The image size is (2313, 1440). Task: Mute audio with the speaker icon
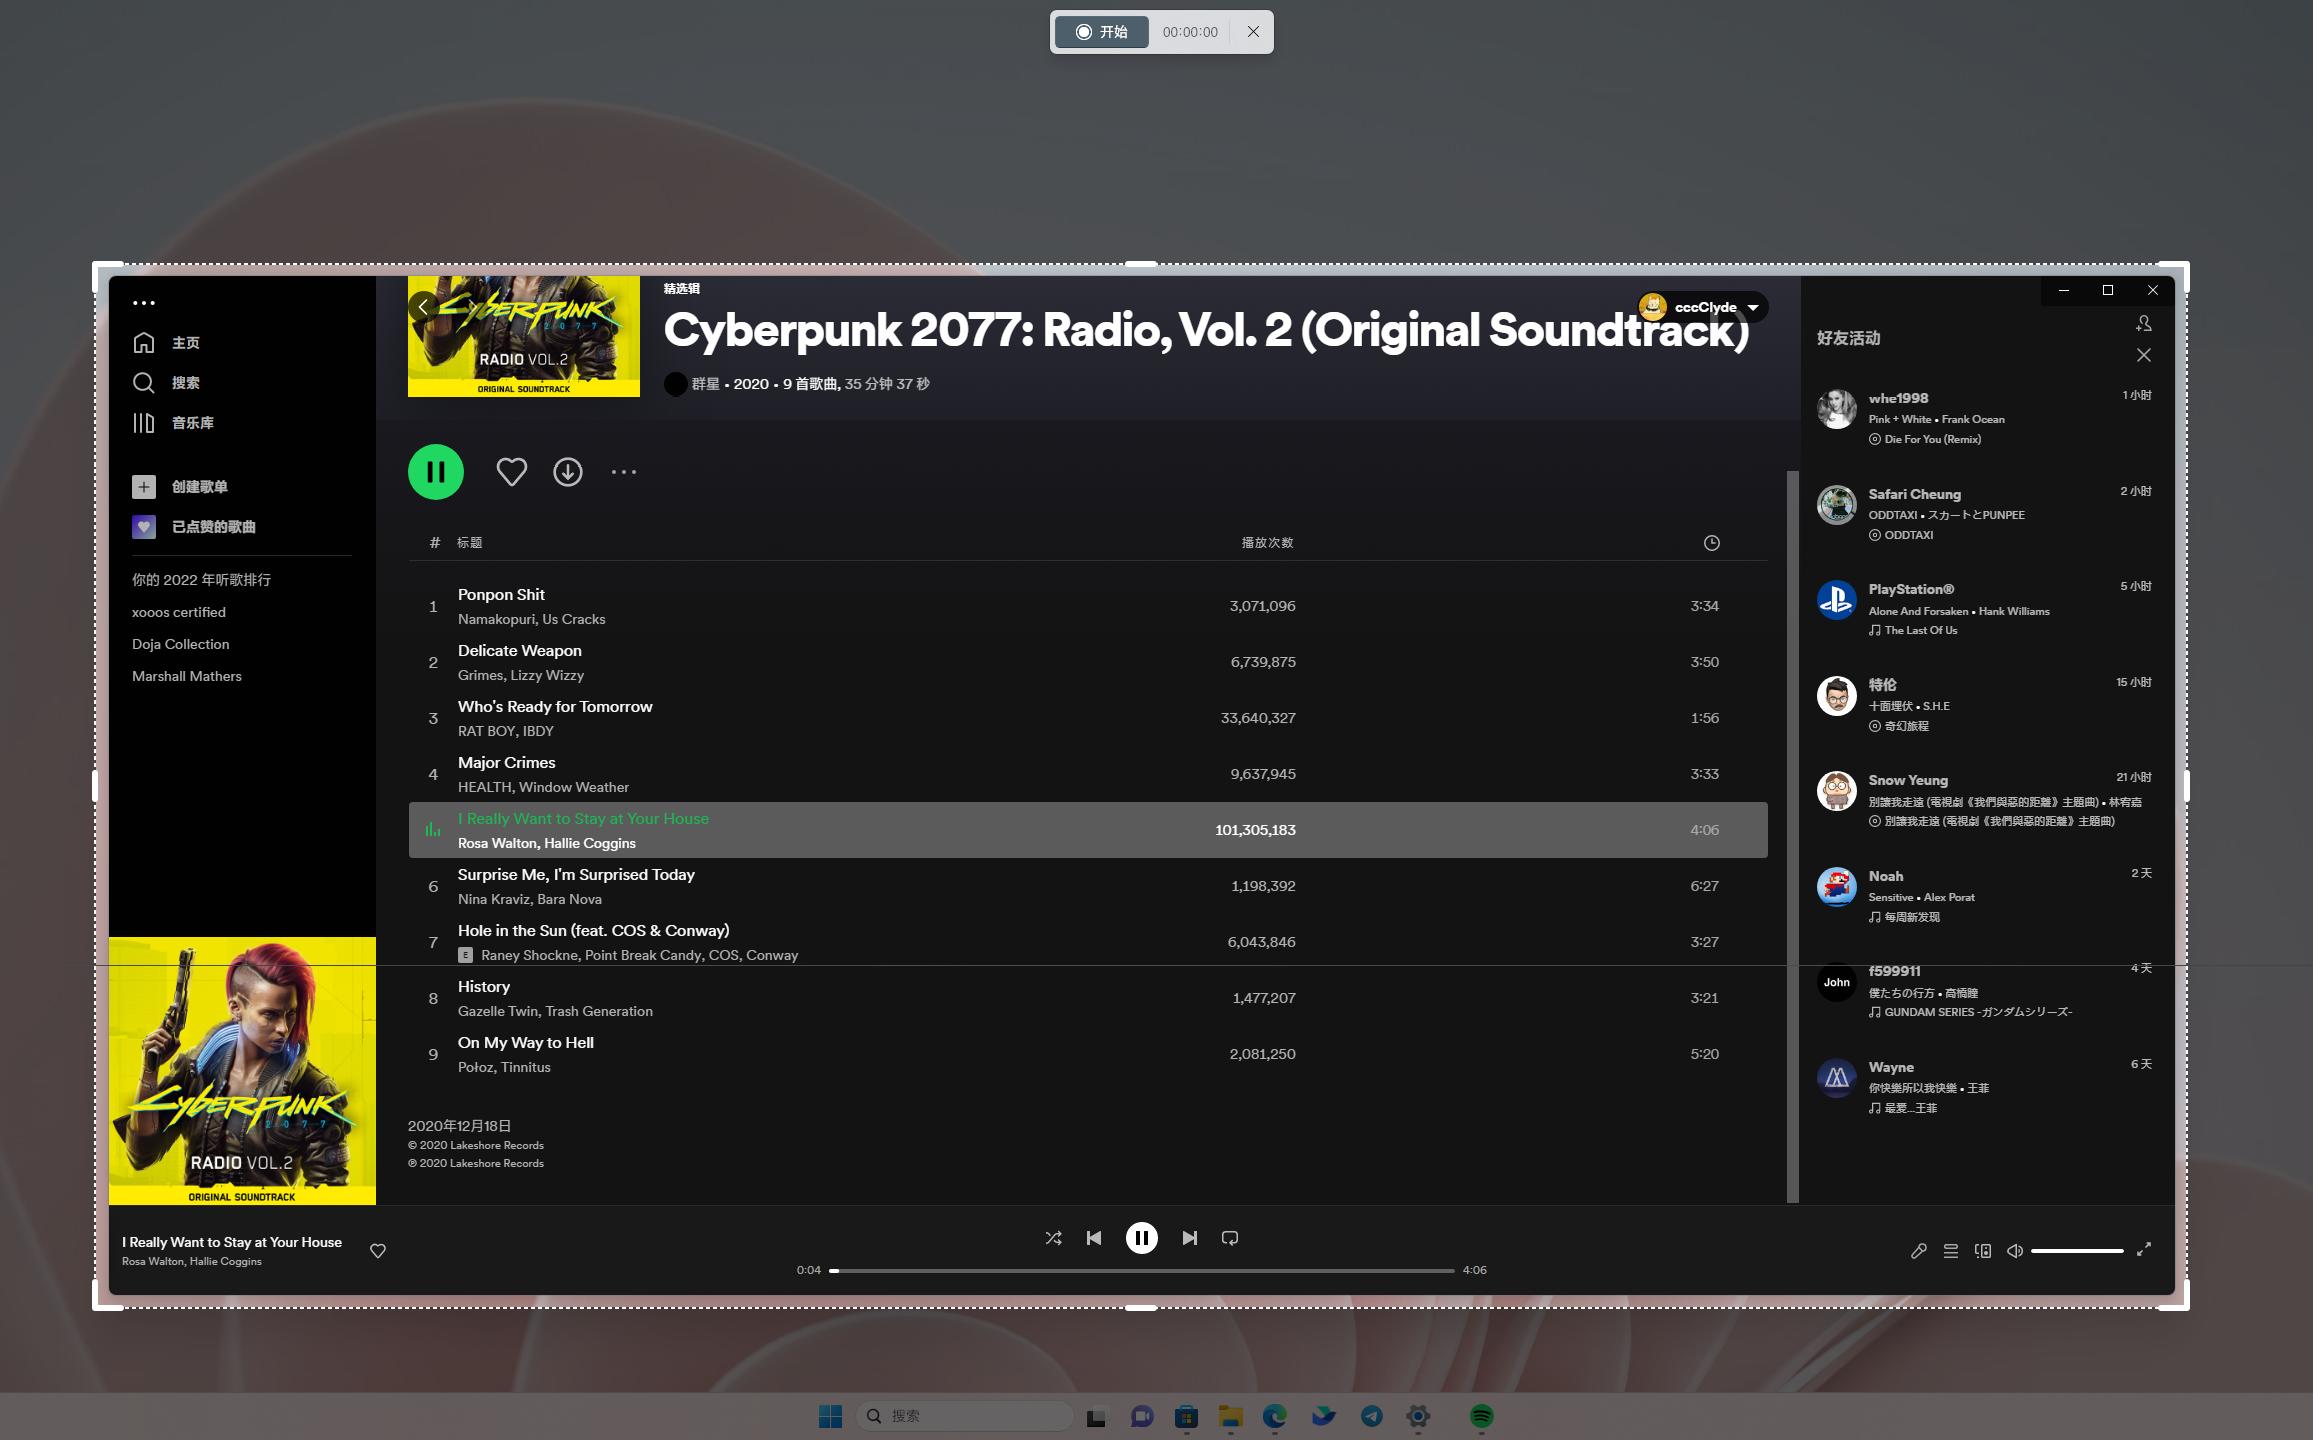2015,1251
